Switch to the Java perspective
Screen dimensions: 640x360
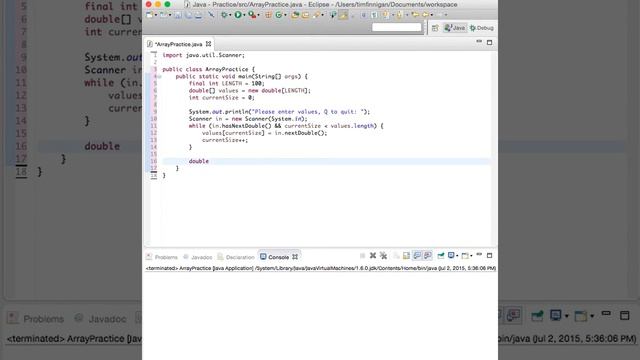(x=455, y=28)
